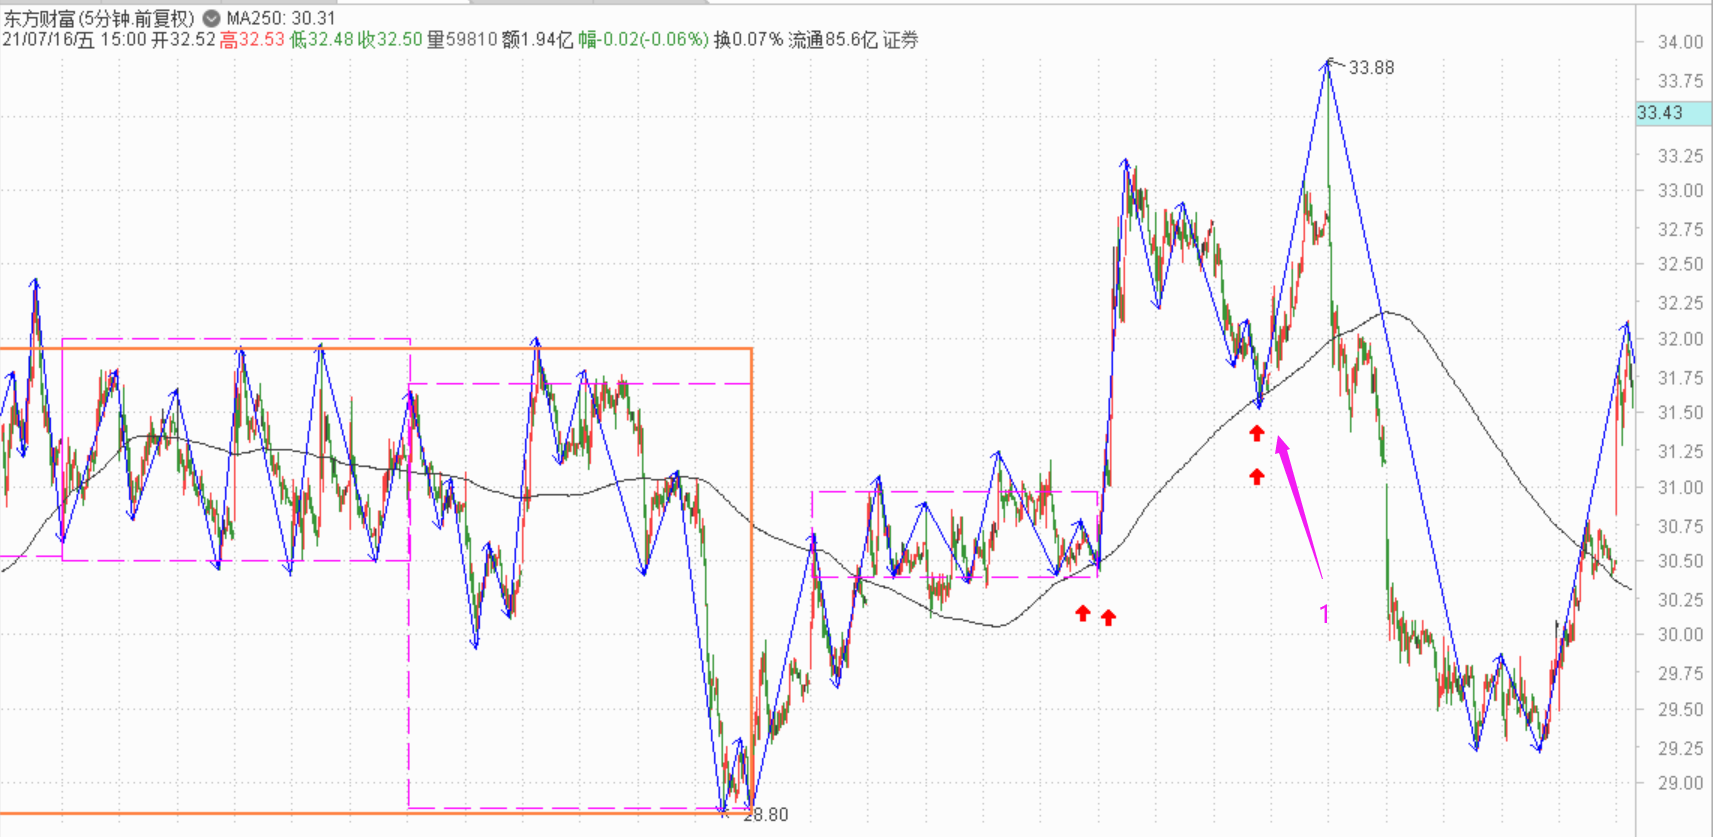This screenshot has height=837, width=1713.
Task: Open the dropdown arrow beside the chart title
Action: click(211, 18)
